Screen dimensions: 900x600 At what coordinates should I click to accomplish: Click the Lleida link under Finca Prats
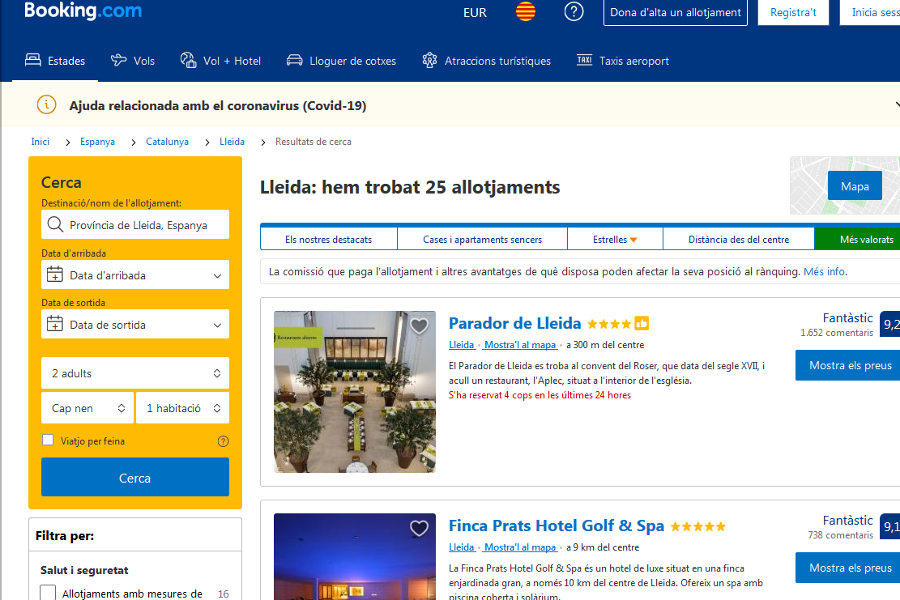(461, 547)
